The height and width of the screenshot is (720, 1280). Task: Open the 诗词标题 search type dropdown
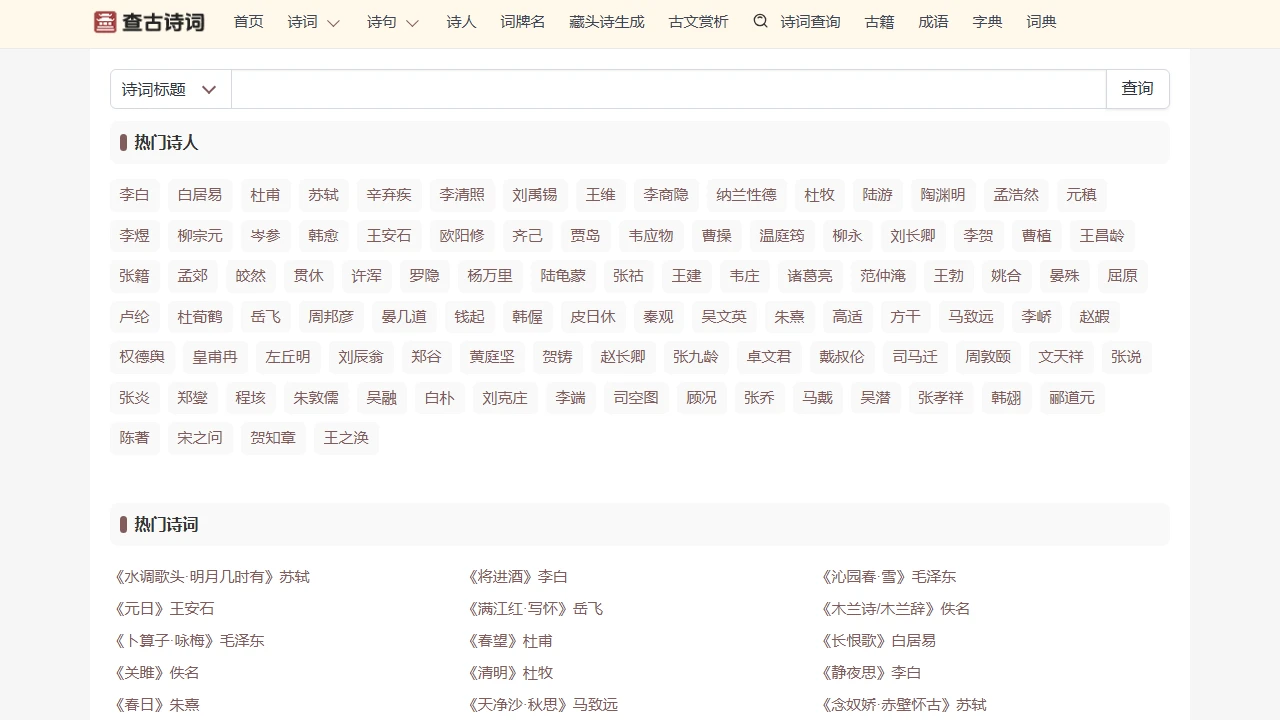pyautogui.click(x=170, y=89)
